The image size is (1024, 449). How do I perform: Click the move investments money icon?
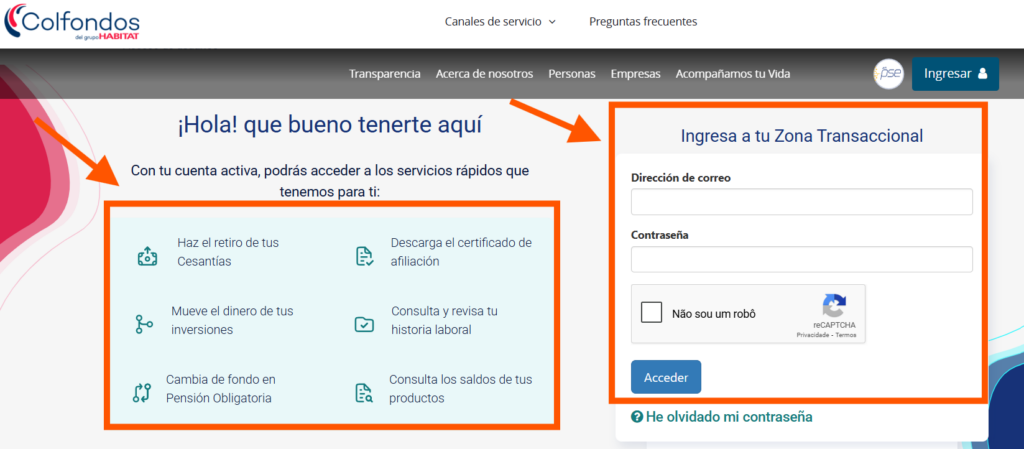tap(144, 324)
